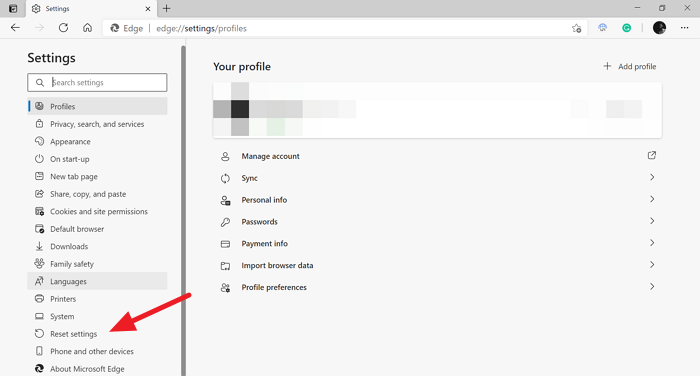Click the address bar URL
Screen dimensions: 700x376
201,28
